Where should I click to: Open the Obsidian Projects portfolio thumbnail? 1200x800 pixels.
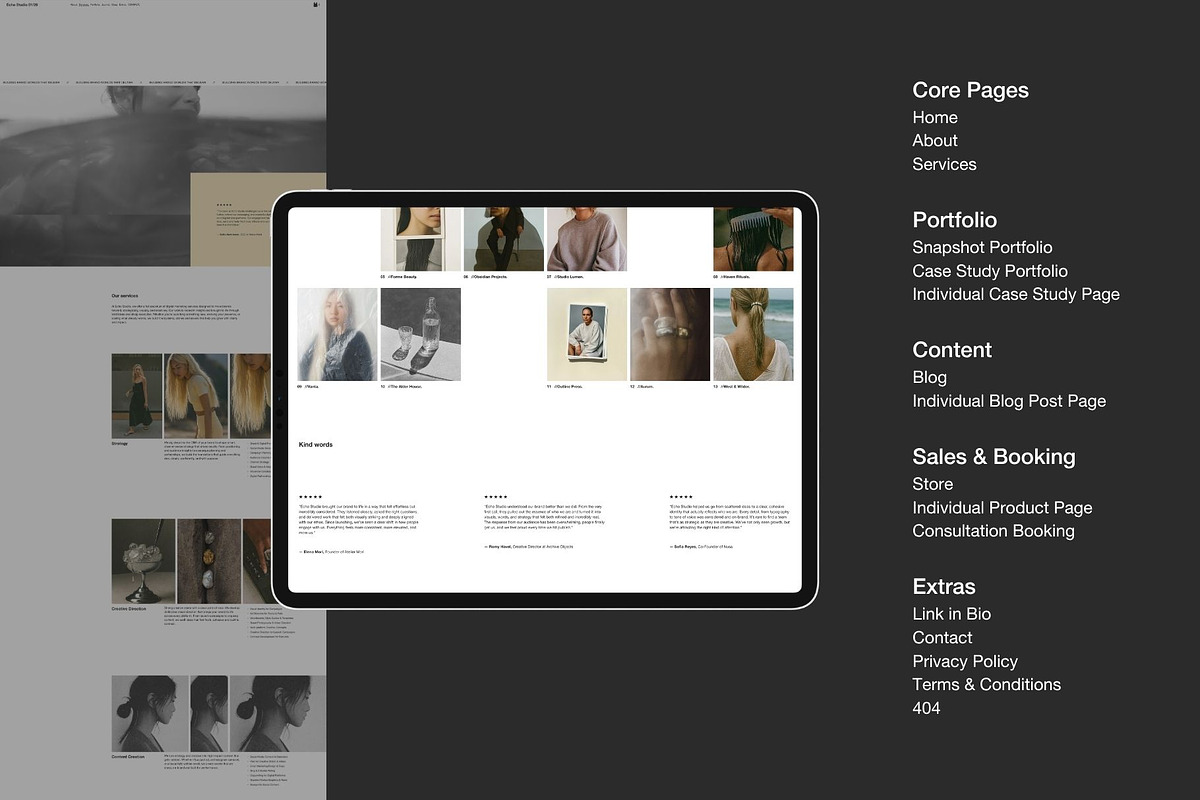pyautogui.click(x=504, y=239)
